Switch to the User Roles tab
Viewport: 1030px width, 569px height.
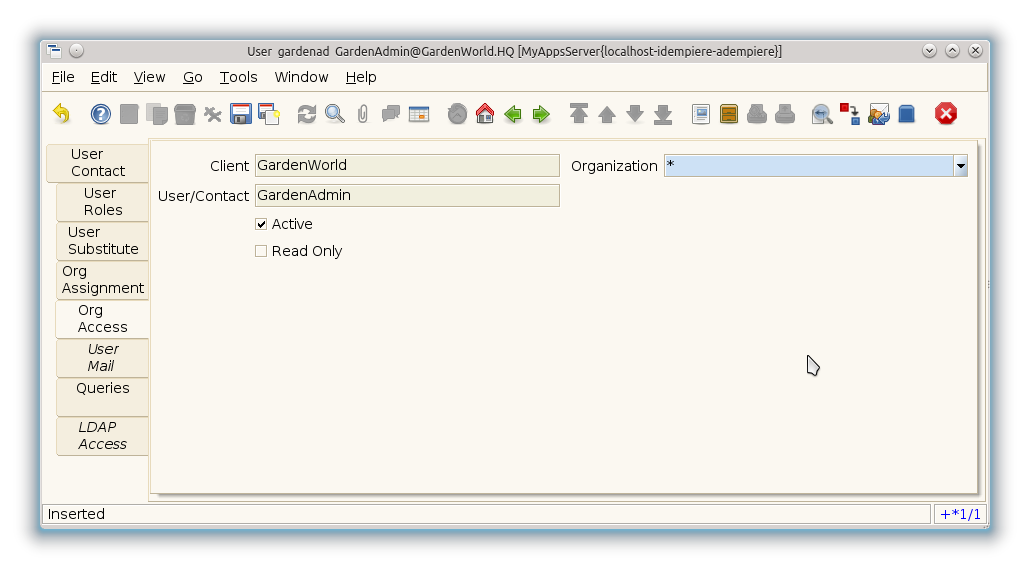coord(102,201)
